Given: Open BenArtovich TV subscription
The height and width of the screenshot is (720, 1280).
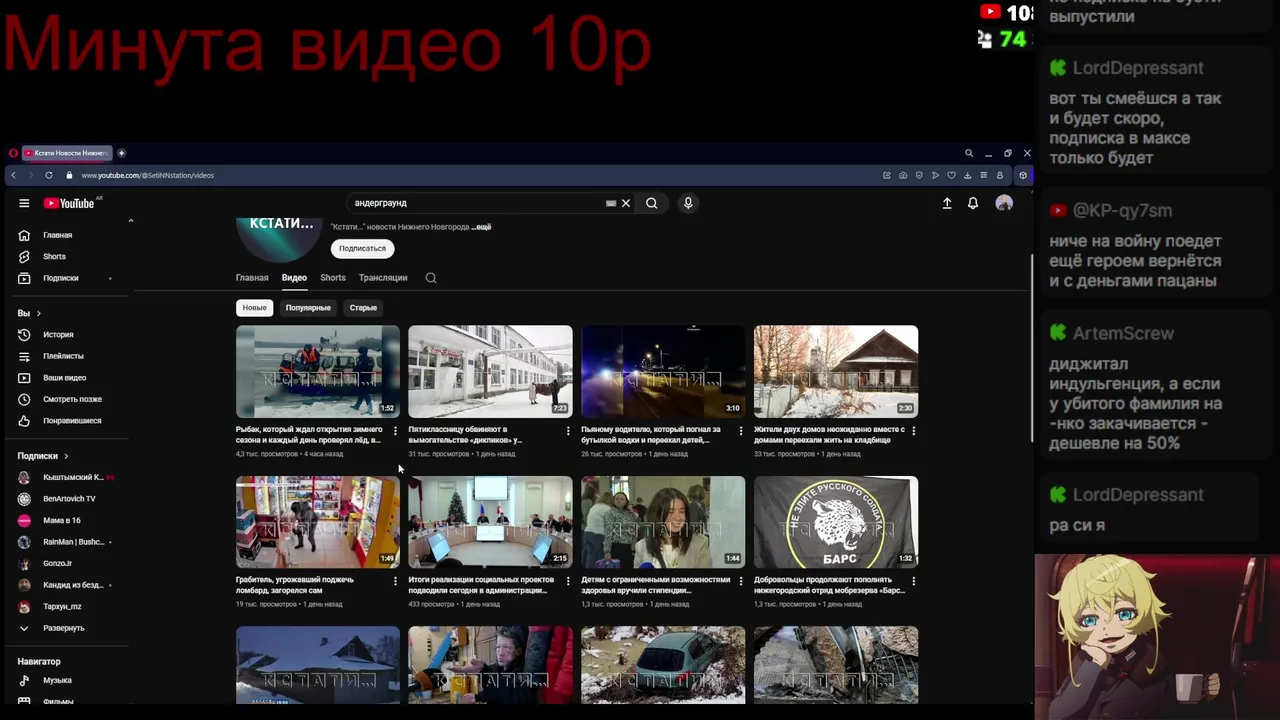Looking at the screenshot, I should tap(70, 499).
